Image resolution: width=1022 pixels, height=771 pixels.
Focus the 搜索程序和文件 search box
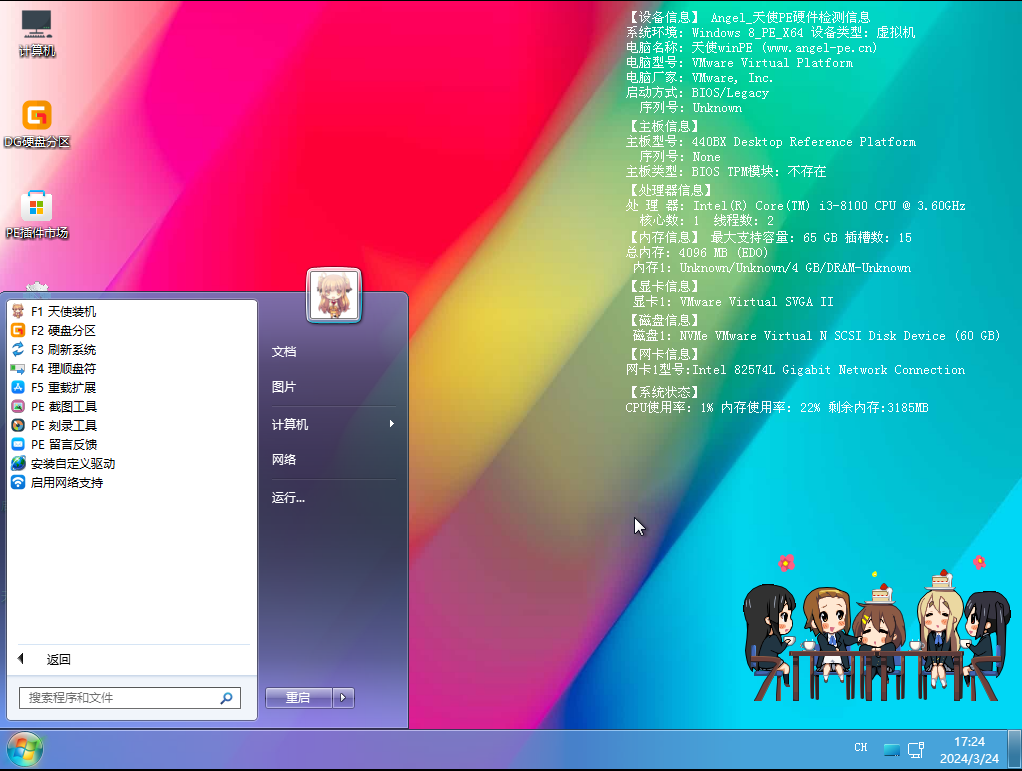point(130,698)
